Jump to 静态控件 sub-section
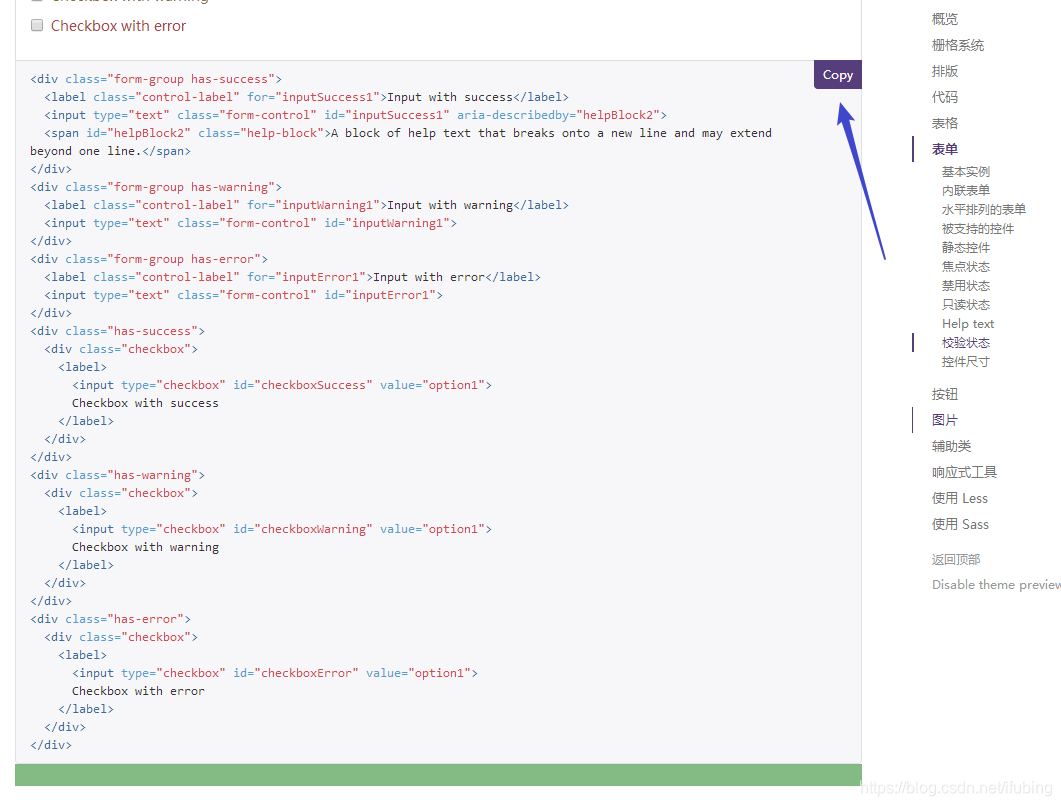This screenshot has height=806, width=1061. (966, 248)
